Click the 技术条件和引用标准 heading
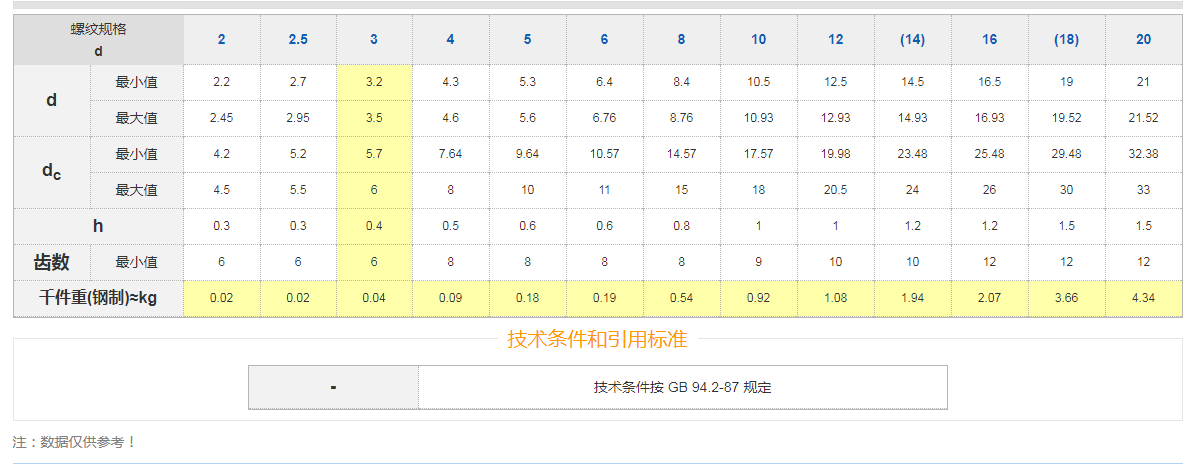The image size is (1202, 464). pyautogui.click(x=597, y=339)
